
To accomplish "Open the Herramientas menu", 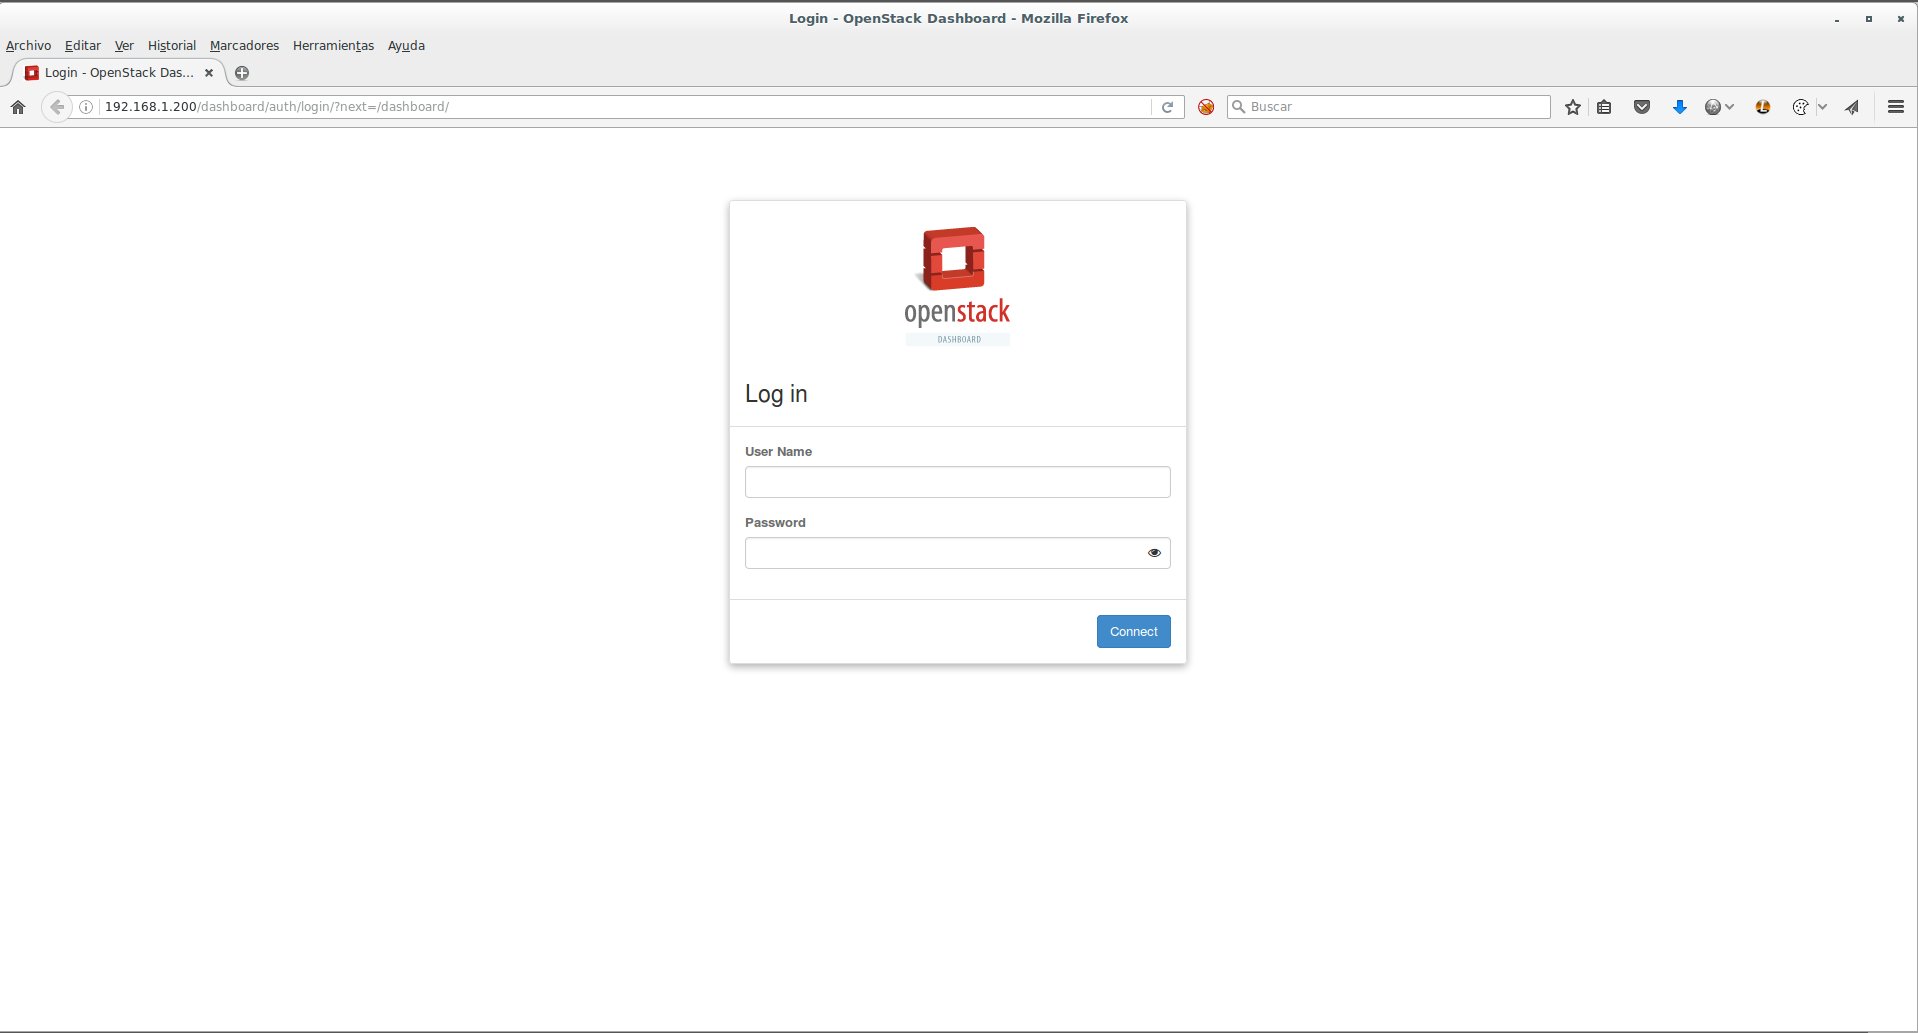I will (333, 46).
